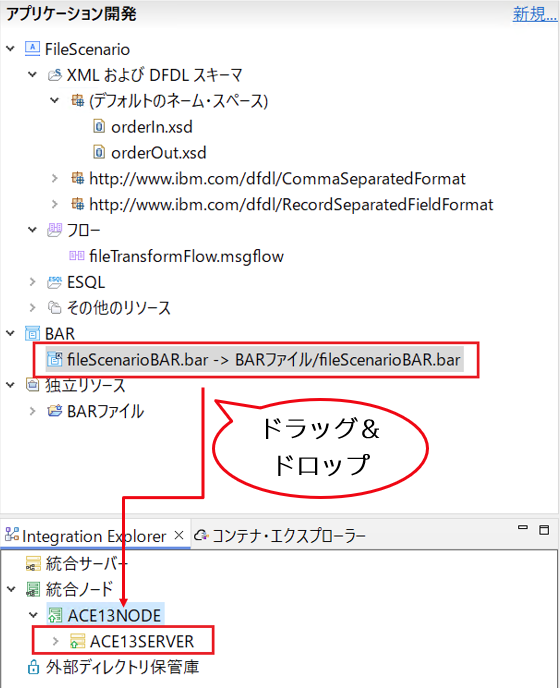The height and width of the screenshot is (688, 560).
Task: Click the ACE13SERVER server icon
Action: pos(77,641)
